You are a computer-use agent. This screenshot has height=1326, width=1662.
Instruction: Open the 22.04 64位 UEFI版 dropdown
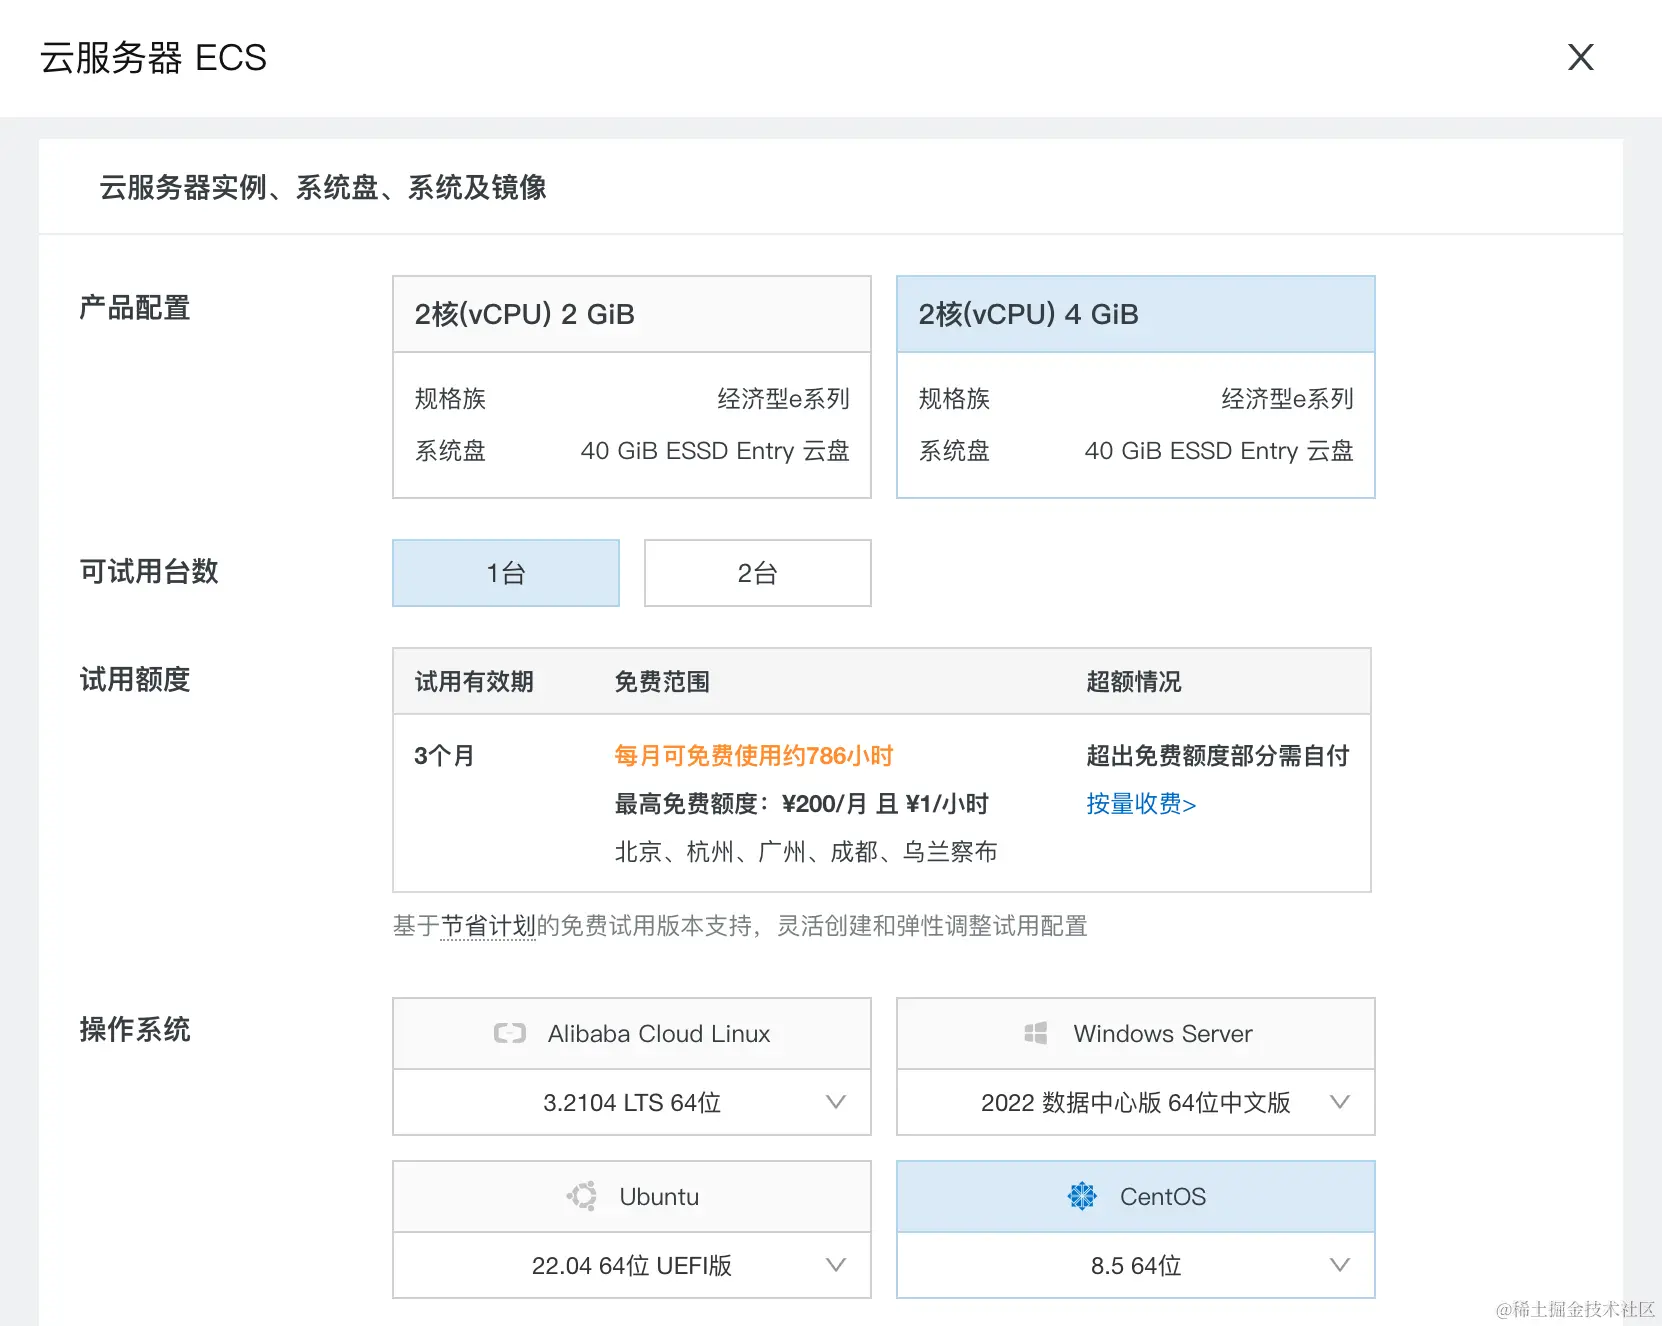pyautogui.click(x=632, y=1265)
